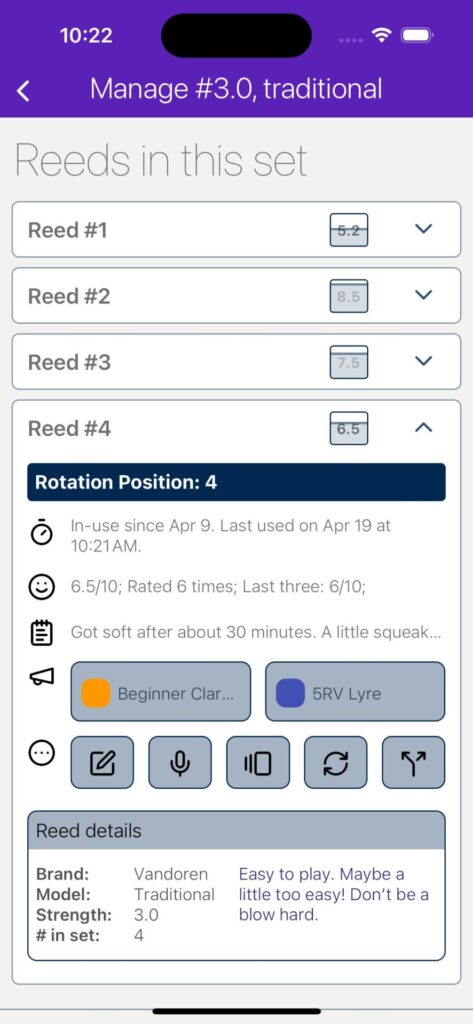Click the split arrows fork button
Viewport: 473px width, 1024px height.
[x=414, y=762]
